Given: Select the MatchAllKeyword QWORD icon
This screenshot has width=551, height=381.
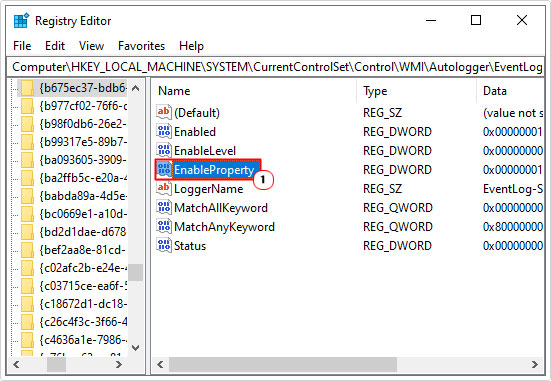Looking at the screenshot, I should tap(164, 207).
